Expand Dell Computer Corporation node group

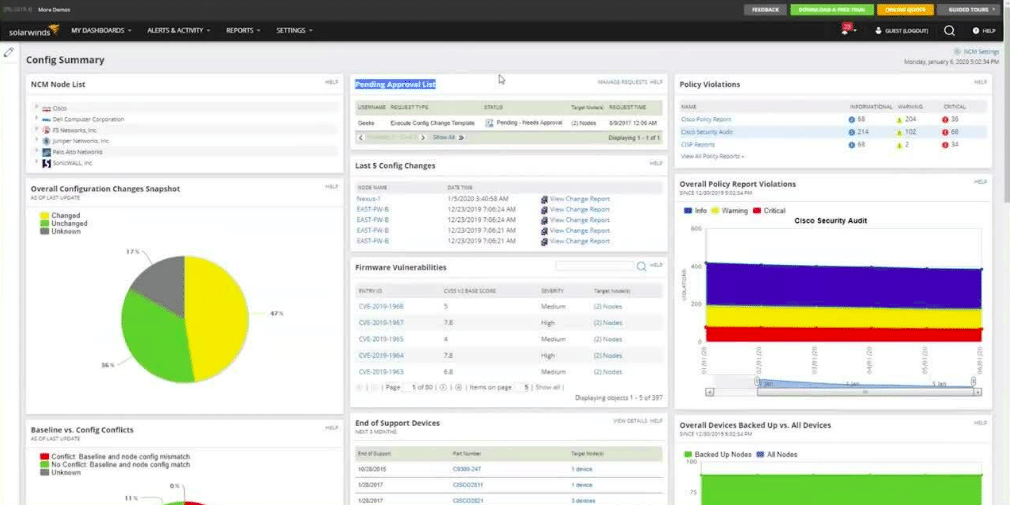(37, 119)
